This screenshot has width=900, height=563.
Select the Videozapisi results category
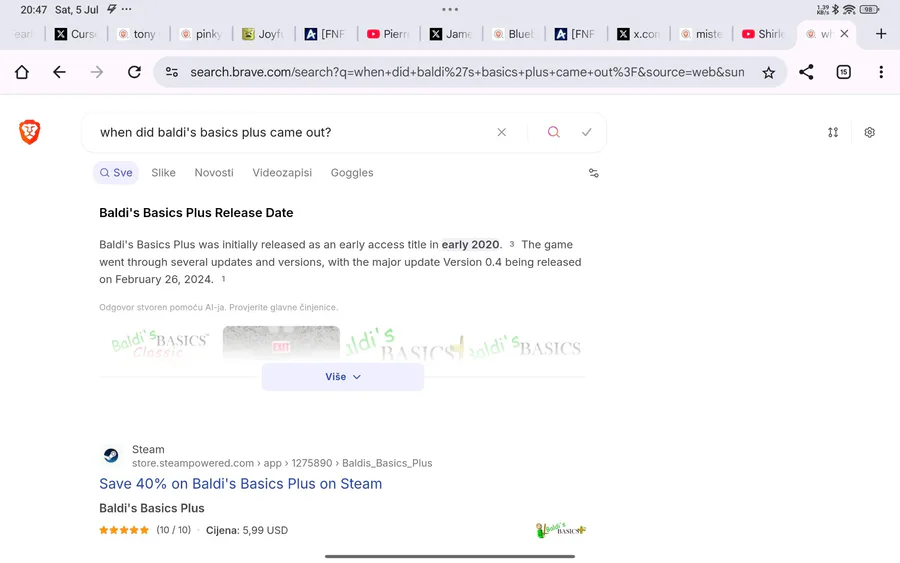point(282,173)
